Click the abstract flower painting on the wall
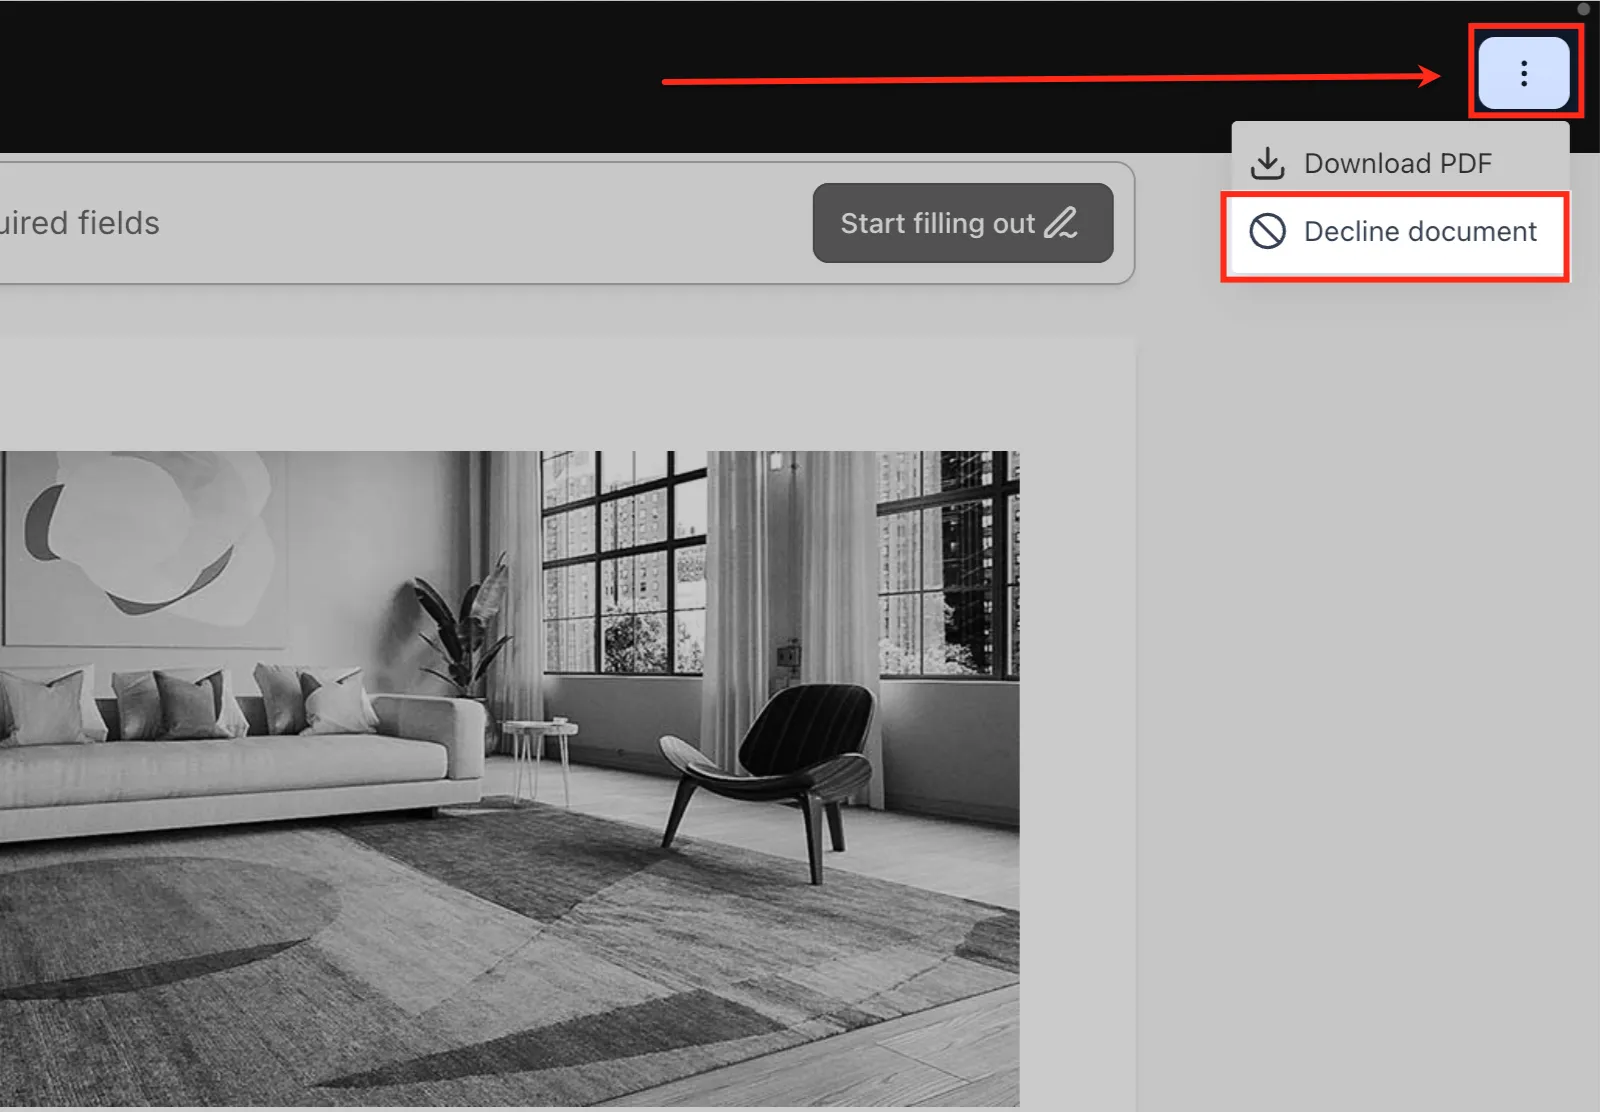Screen dimensions: 1600x1112 click(x=143, y=545)
